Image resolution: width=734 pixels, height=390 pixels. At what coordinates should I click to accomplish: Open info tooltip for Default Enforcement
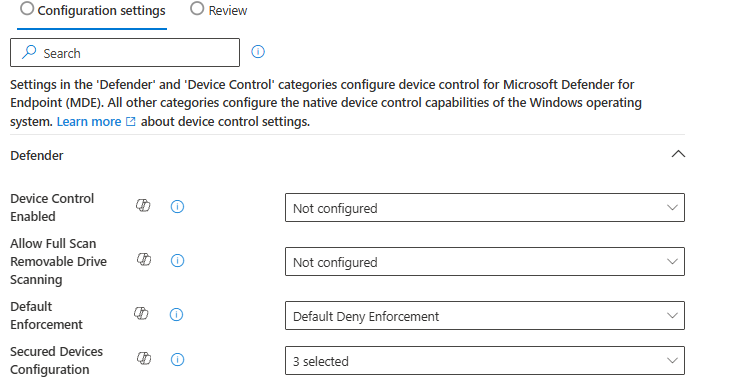(x=176, y=315)
